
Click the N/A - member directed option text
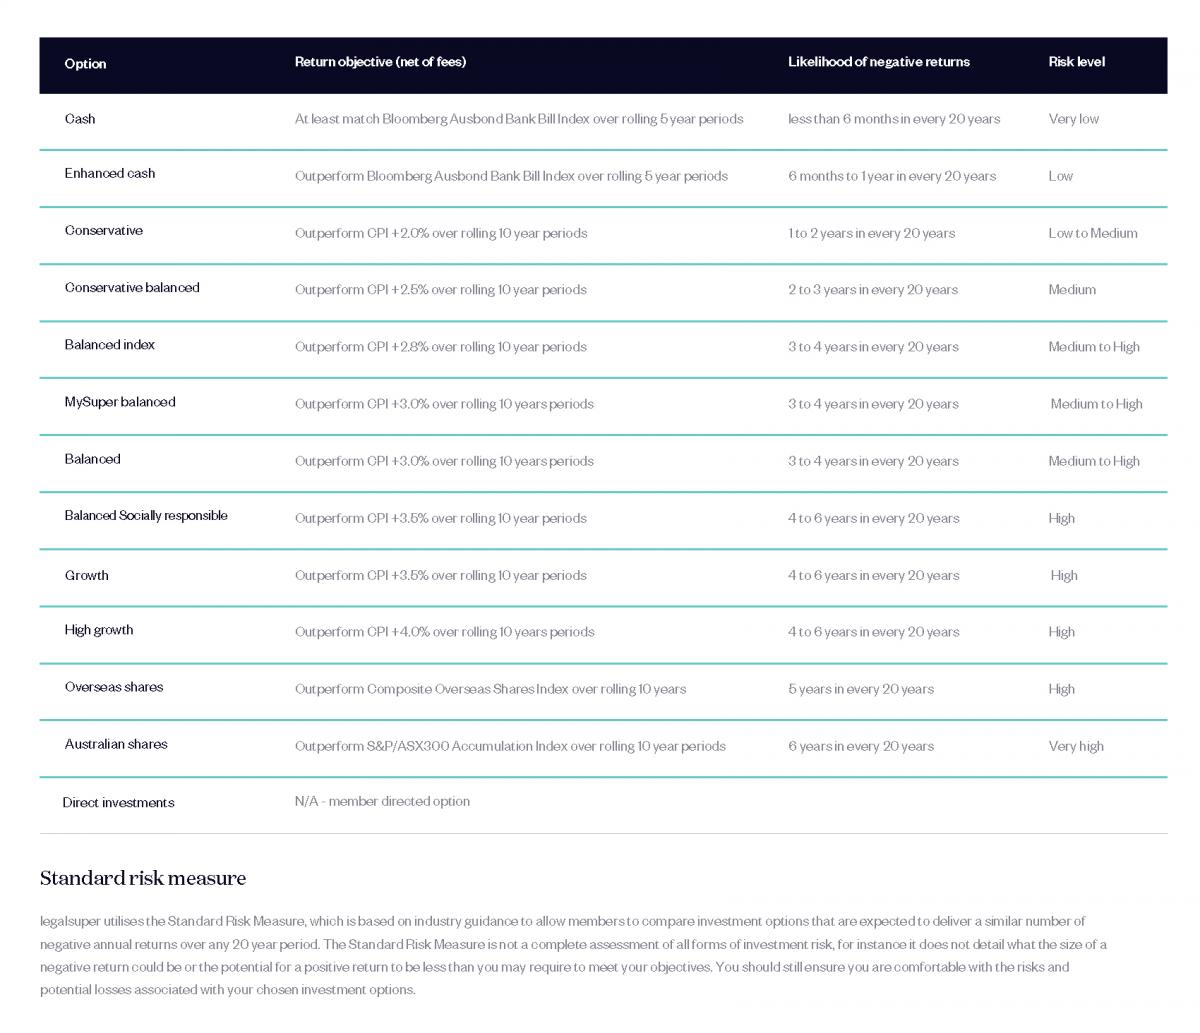click(382, 801)
